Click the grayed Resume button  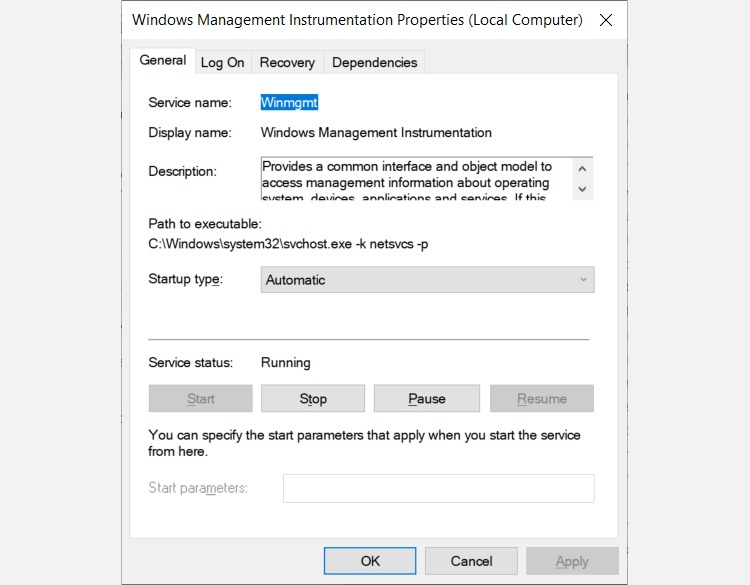point(541,398)
